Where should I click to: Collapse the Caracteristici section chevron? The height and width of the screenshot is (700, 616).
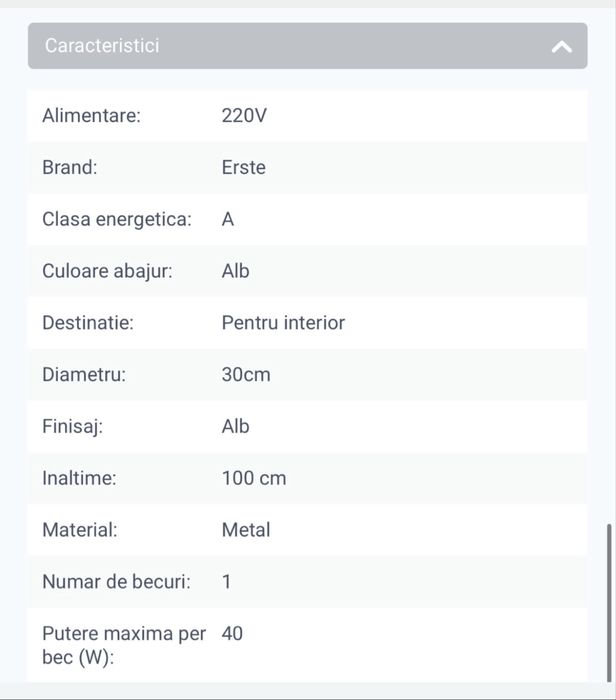click(x=562, y=46)
